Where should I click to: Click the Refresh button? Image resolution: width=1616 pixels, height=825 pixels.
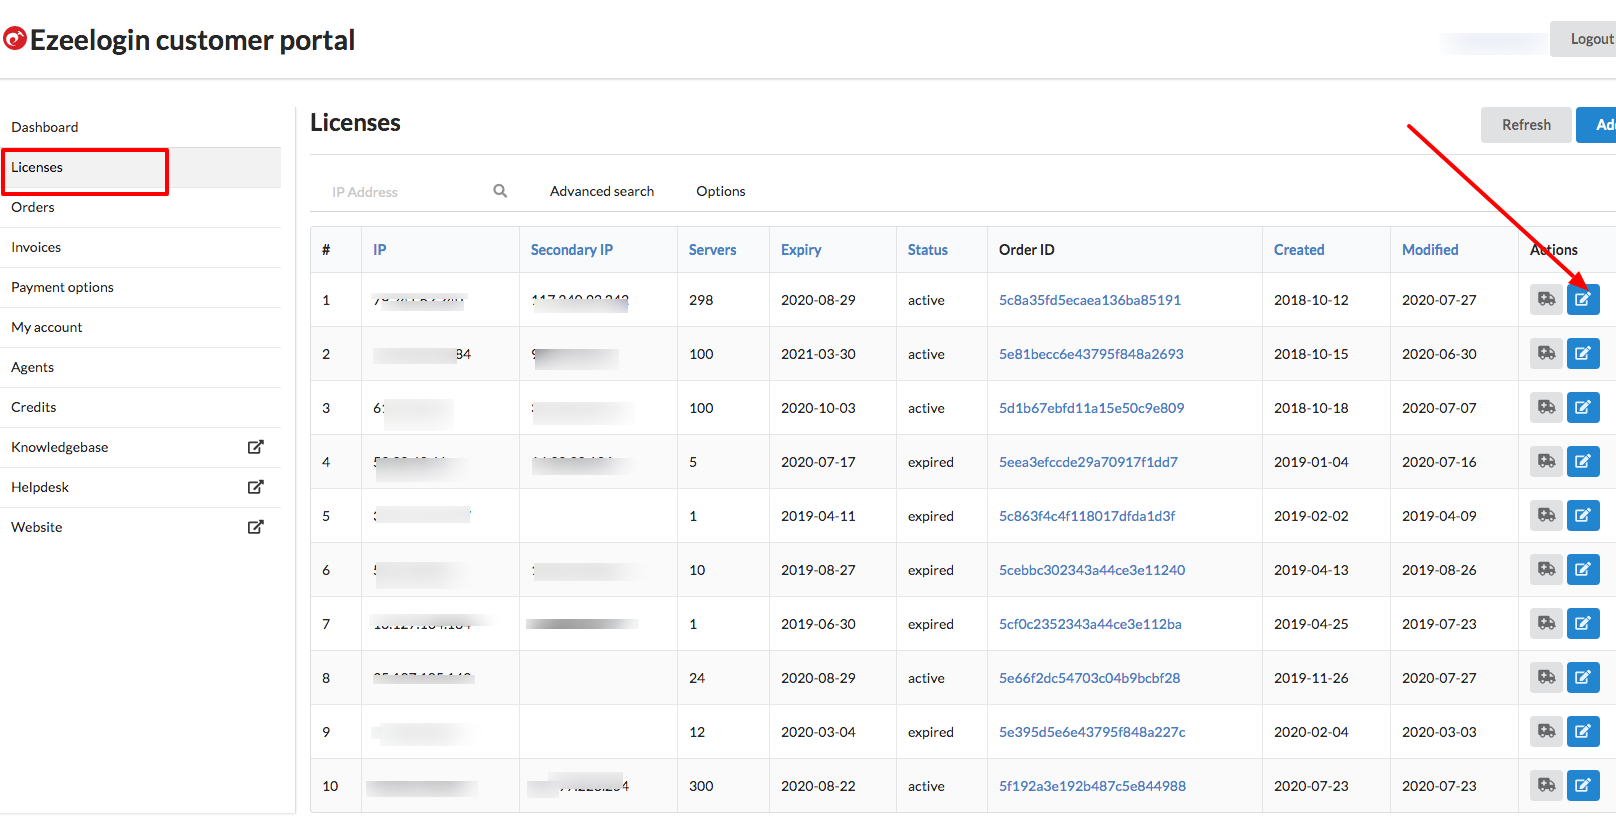(1526, 125)
